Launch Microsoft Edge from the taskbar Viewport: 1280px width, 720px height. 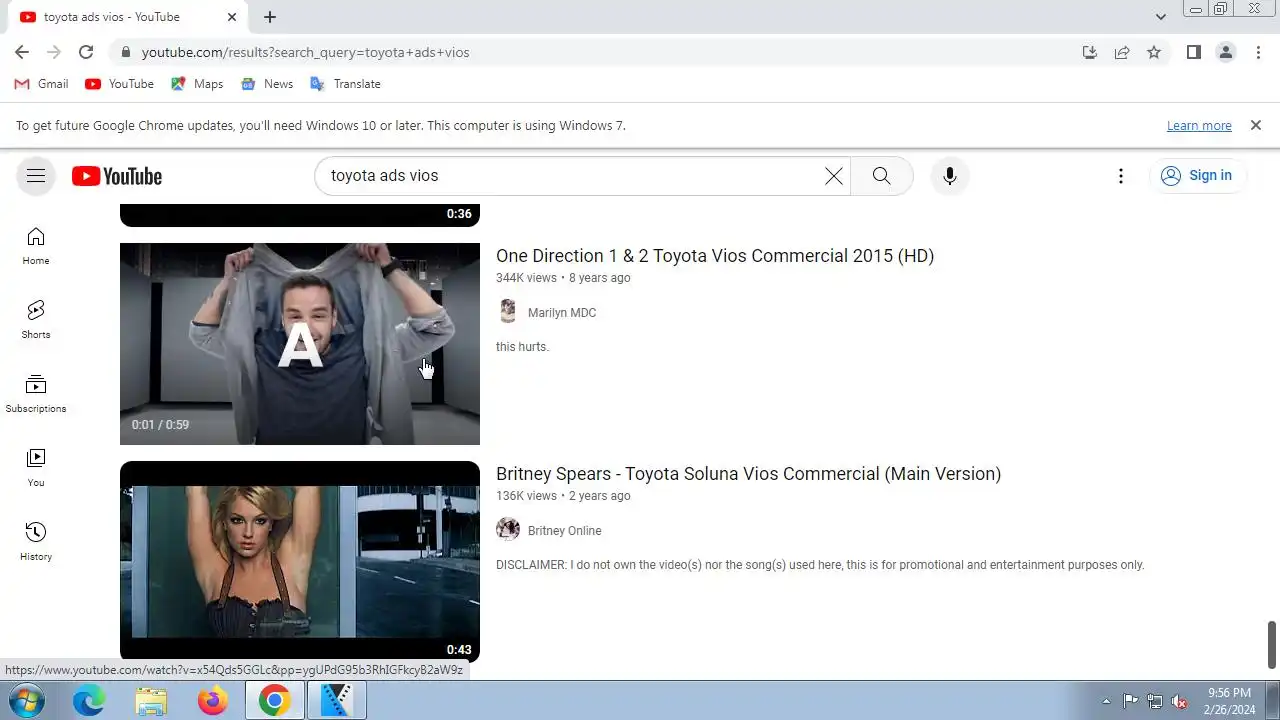89,701
